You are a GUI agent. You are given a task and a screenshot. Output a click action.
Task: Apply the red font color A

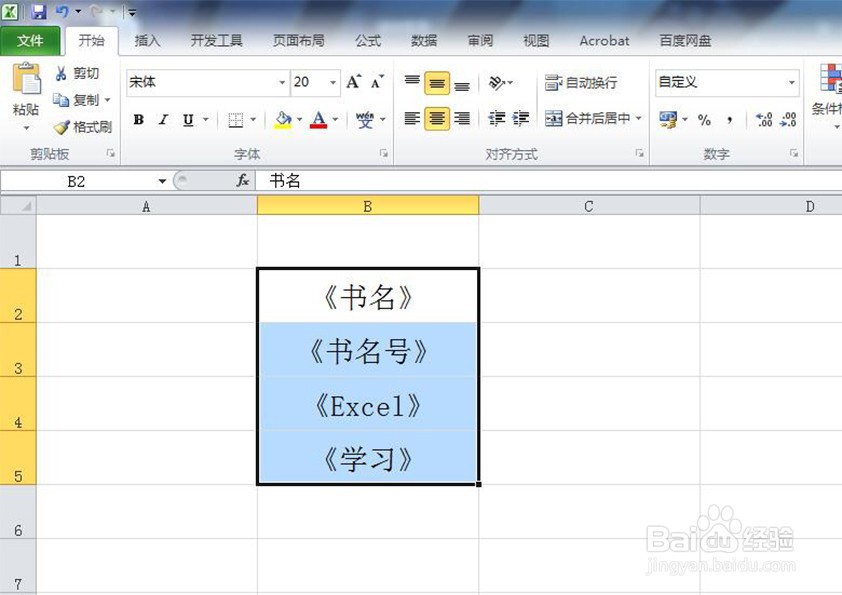[x=318, y=120]
